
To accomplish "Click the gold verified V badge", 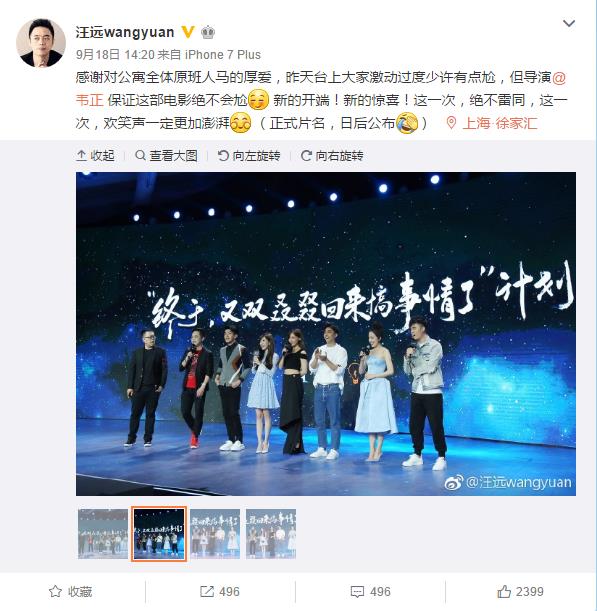I will coord(188,32).
